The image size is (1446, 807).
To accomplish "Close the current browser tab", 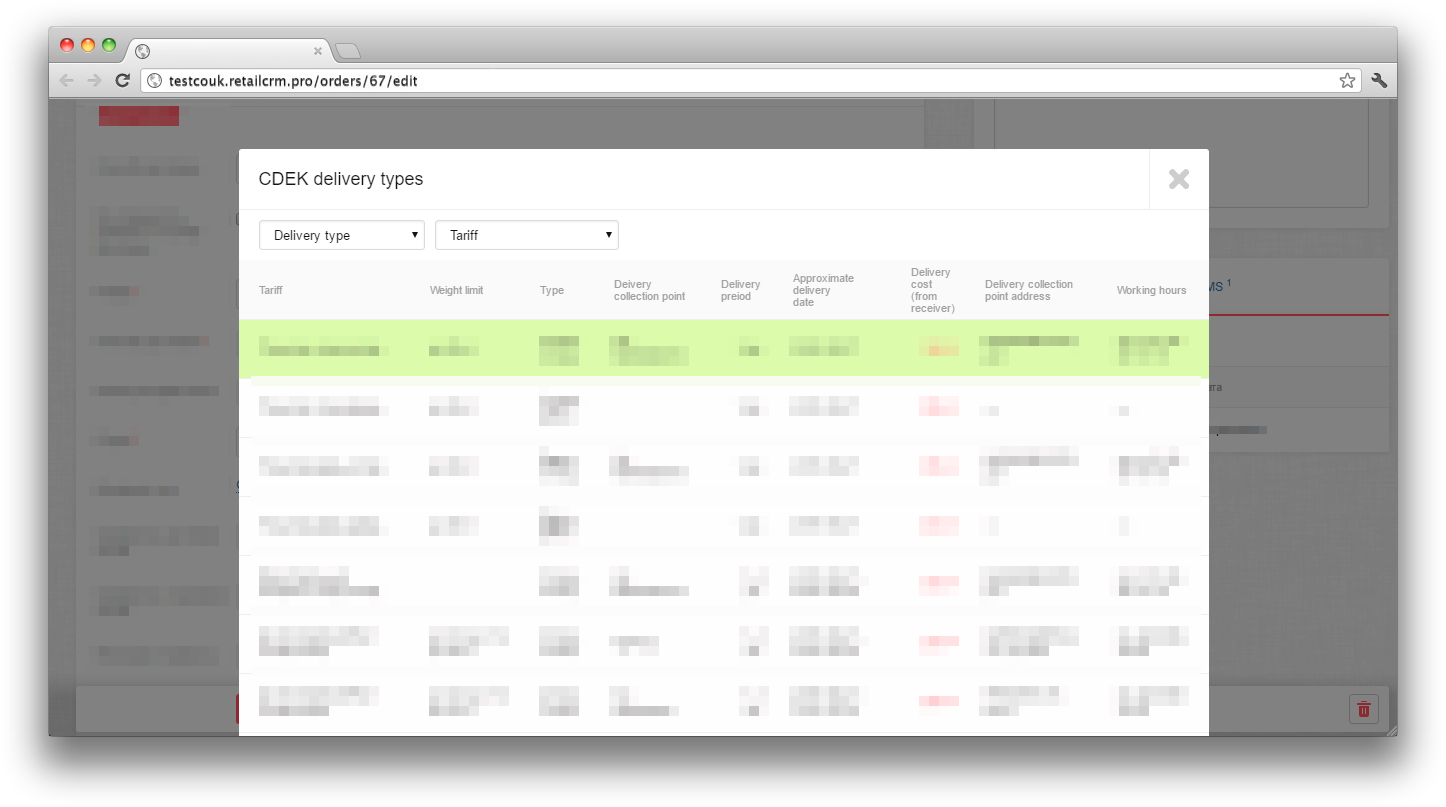I will point(318,50).
